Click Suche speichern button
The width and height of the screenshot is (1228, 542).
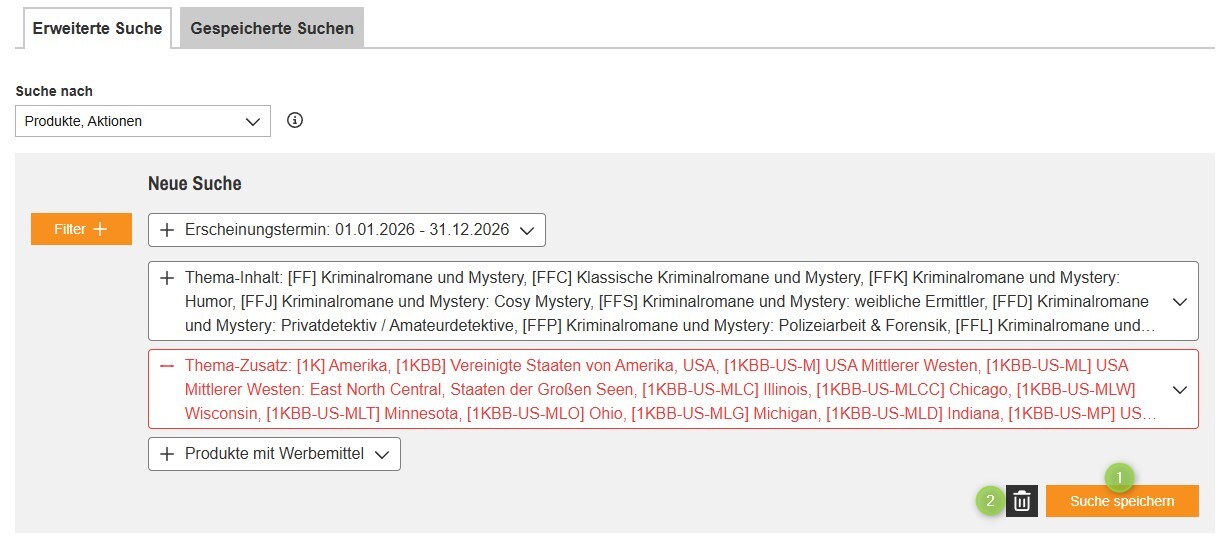pyautogui.click(x=1122, y=501)
